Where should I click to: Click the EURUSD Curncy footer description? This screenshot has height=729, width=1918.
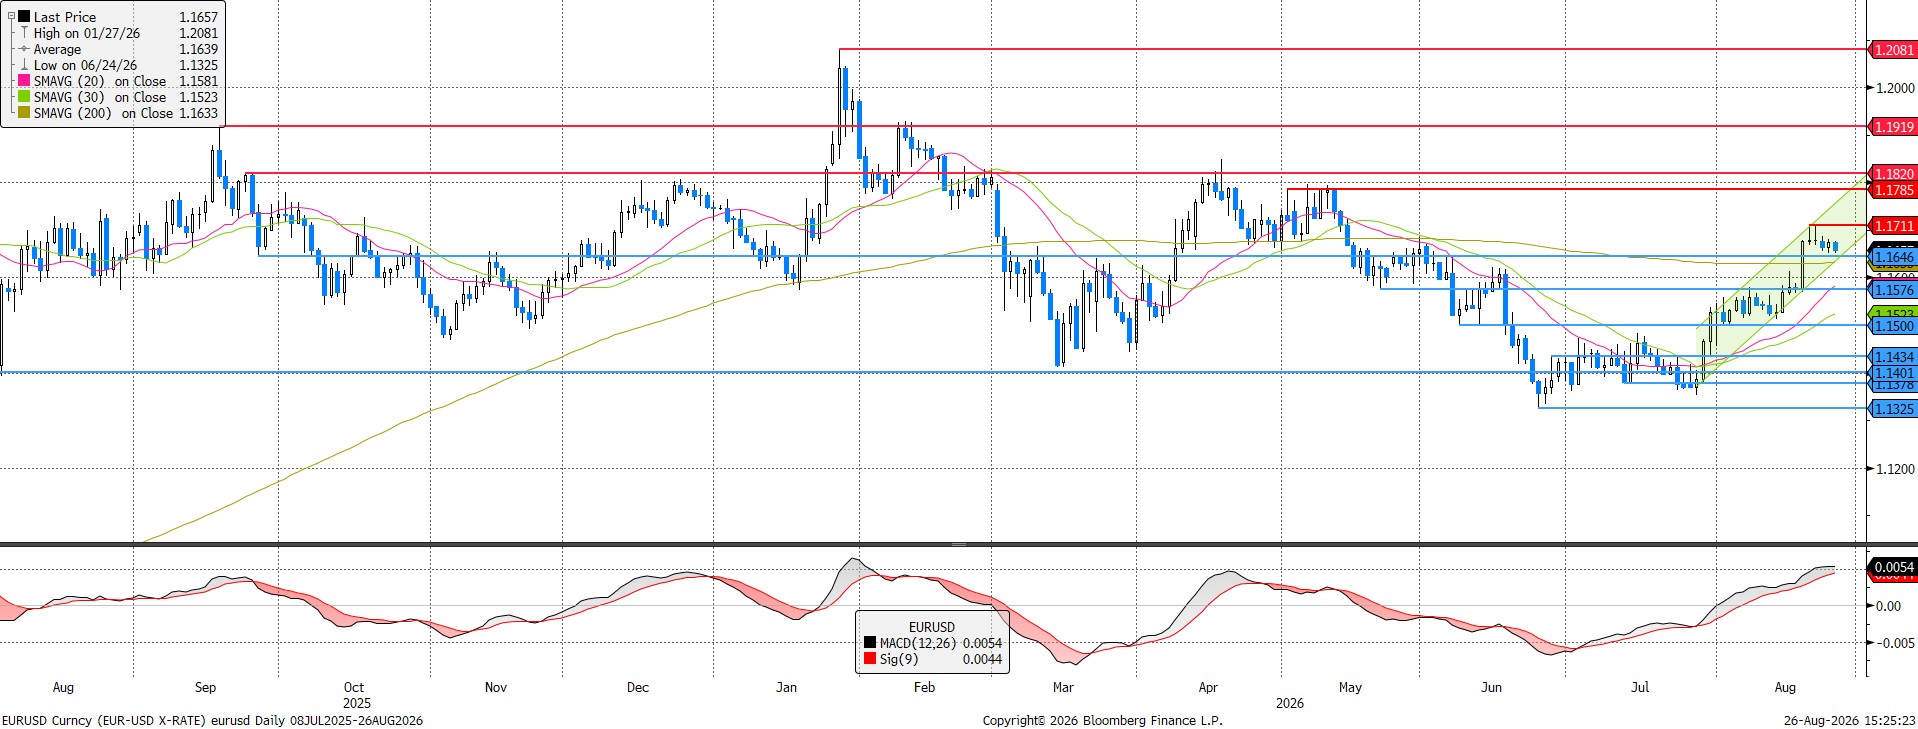[212, 720]
